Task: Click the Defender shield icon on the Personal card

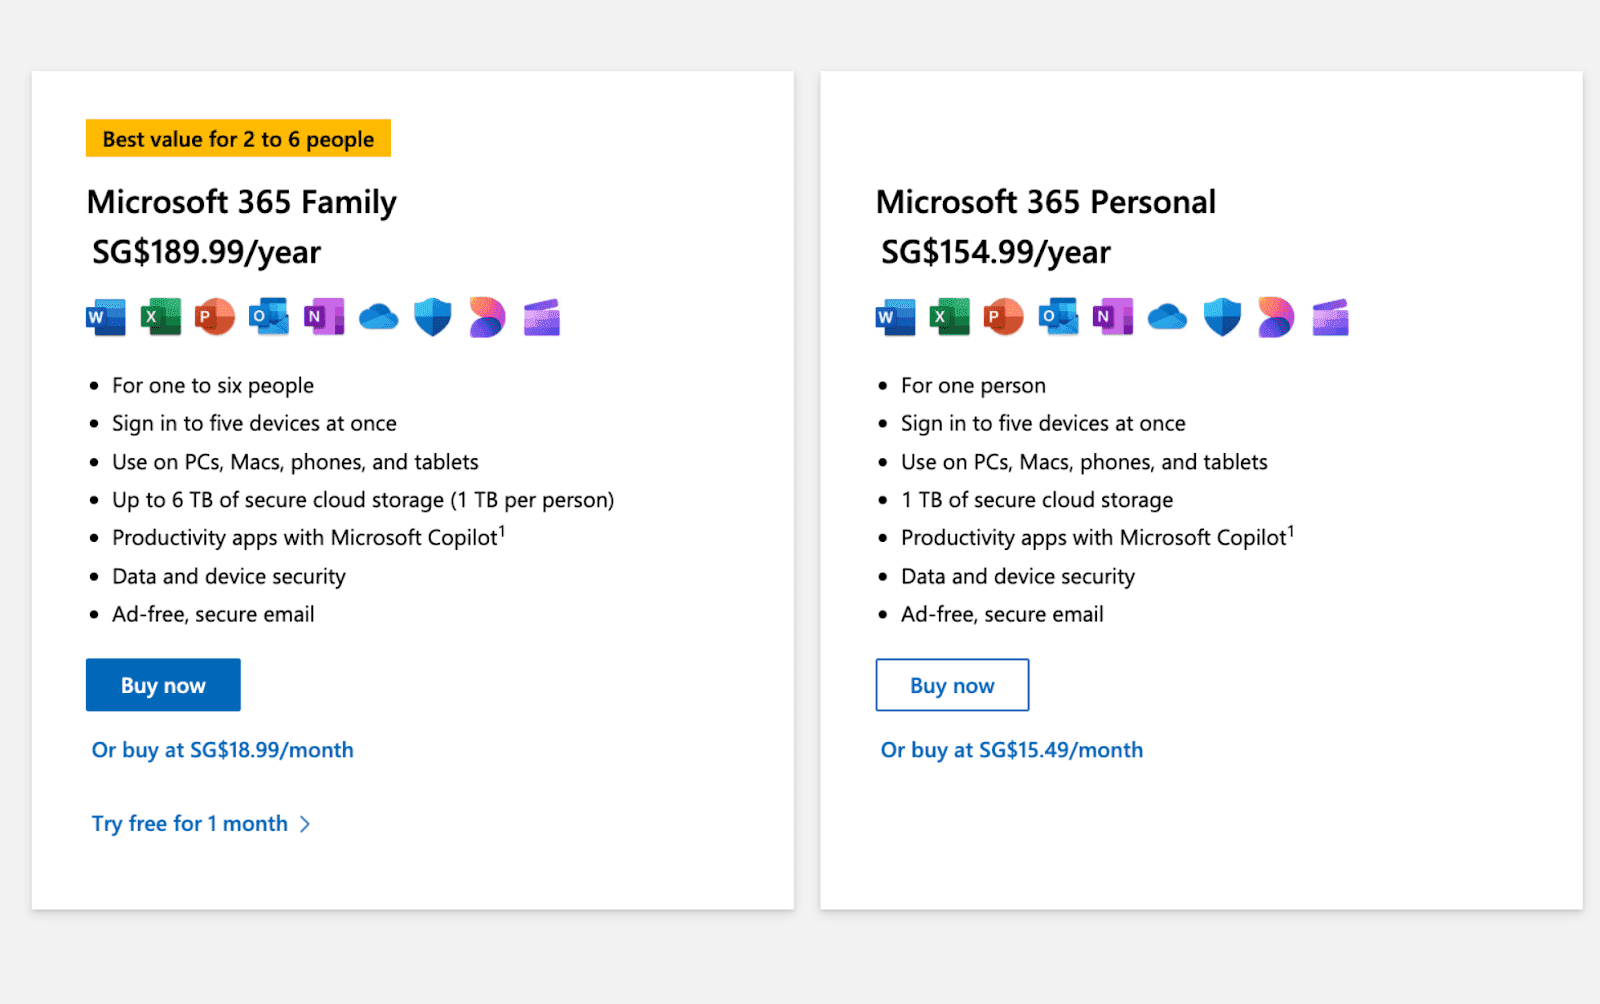Action: (x=1221, y=317)
